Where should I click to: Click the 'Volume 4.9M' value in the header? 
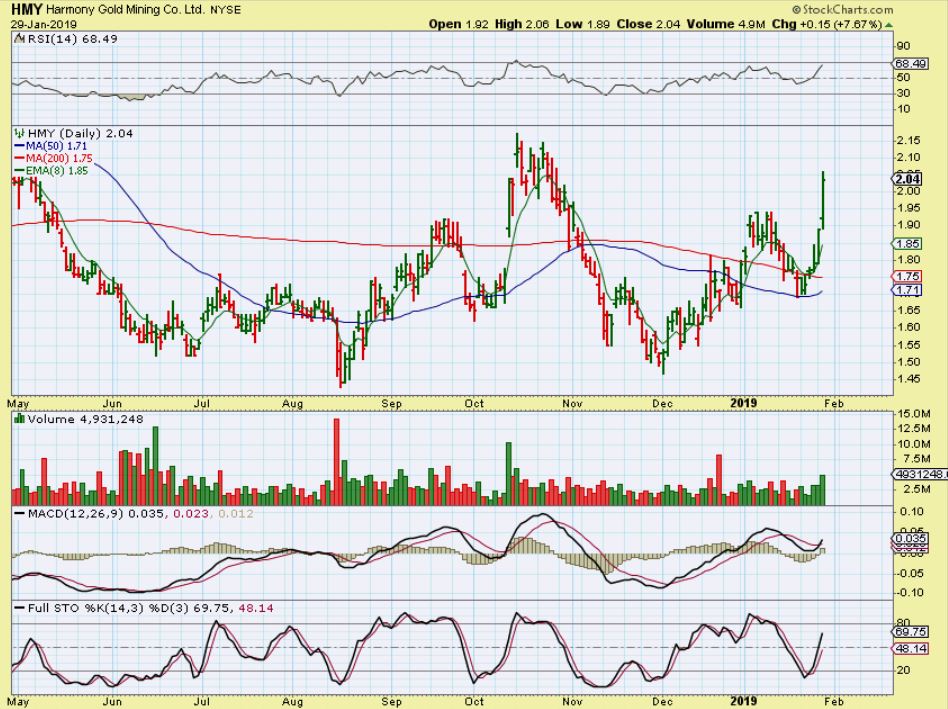point(726,24)
